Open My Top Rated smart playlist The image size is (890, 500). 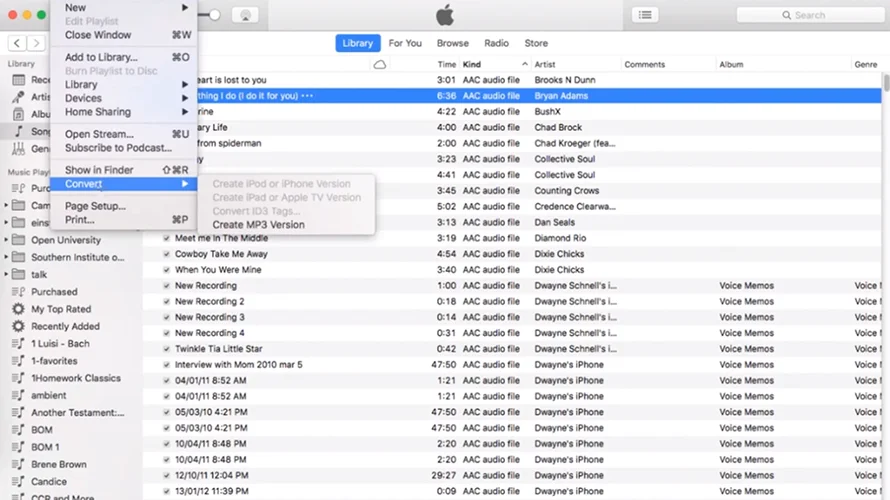pyautogui.click(x=60, y=309)
